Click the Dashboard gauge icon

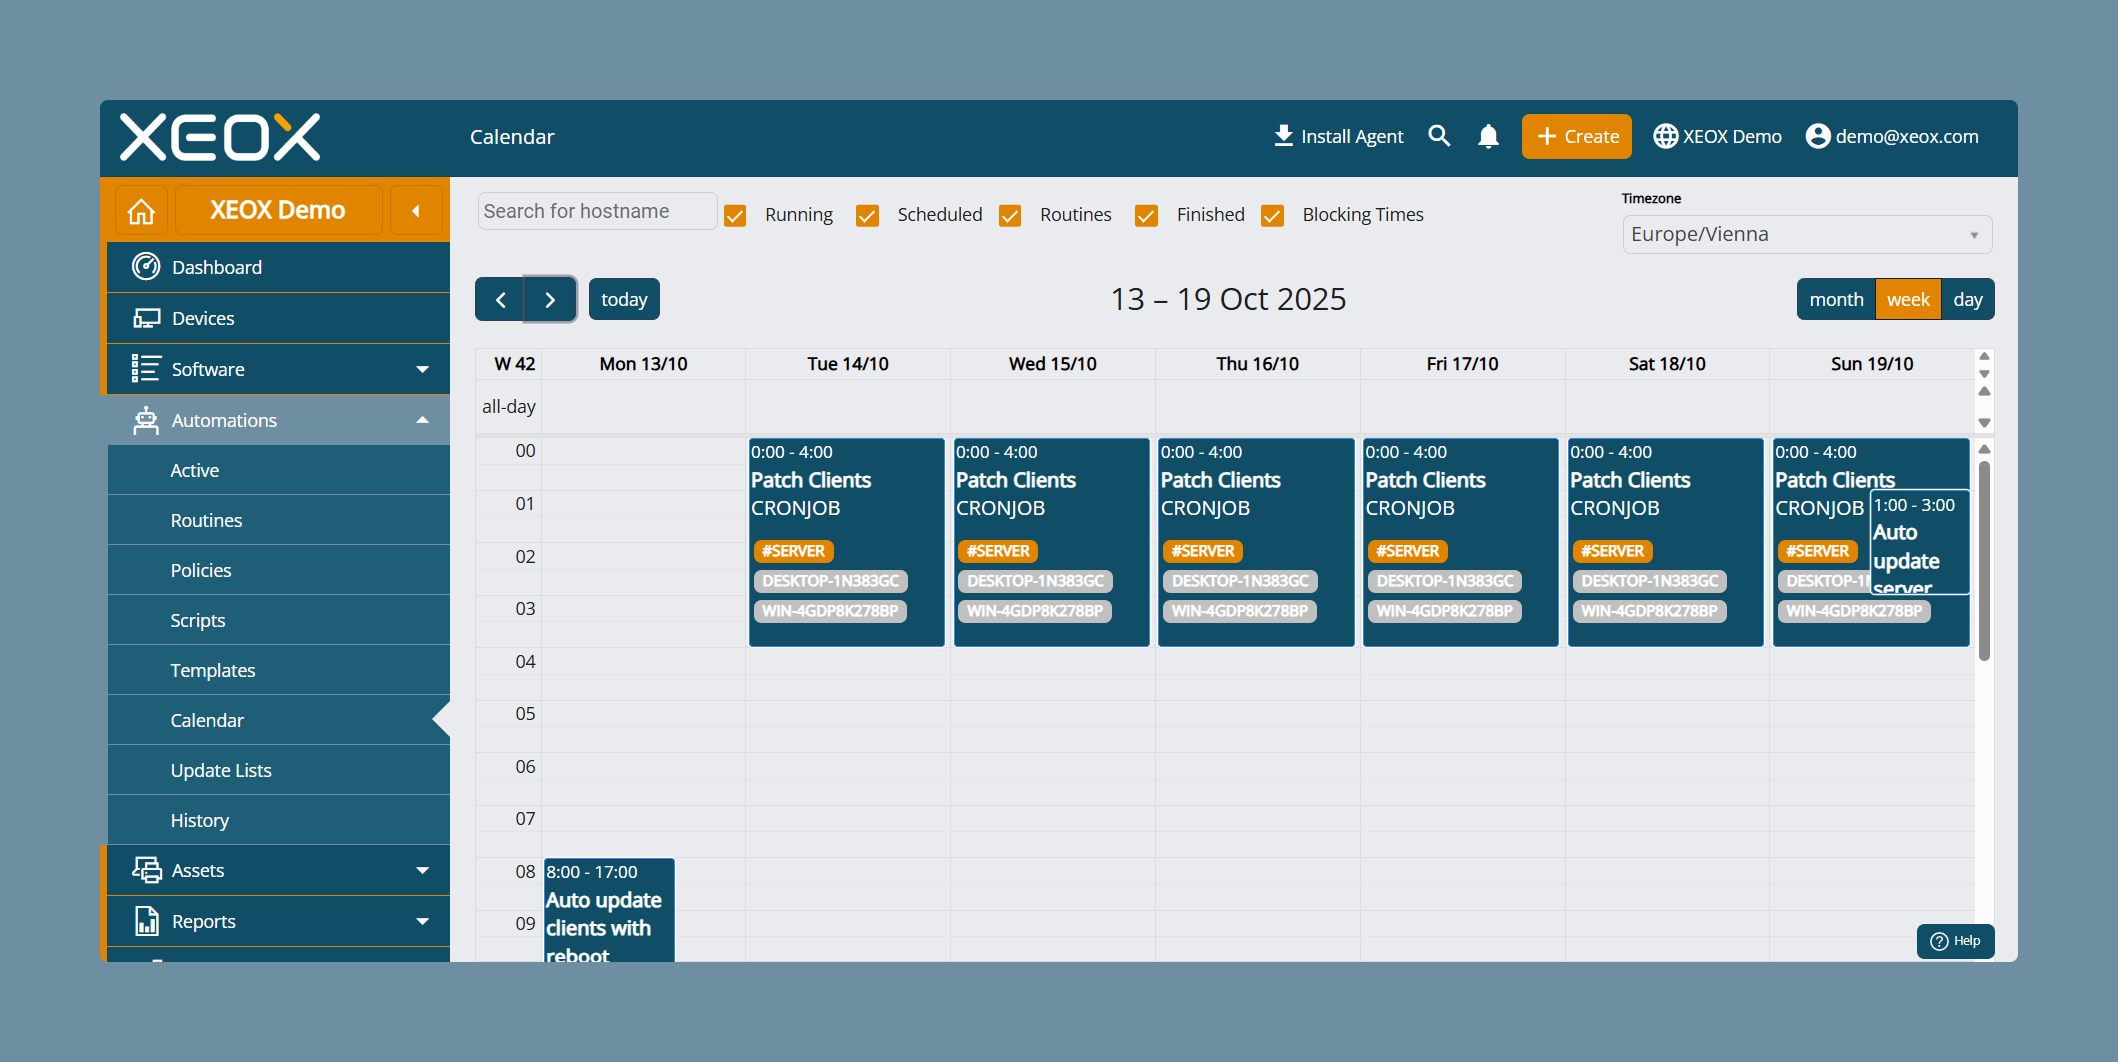(146, 267)
